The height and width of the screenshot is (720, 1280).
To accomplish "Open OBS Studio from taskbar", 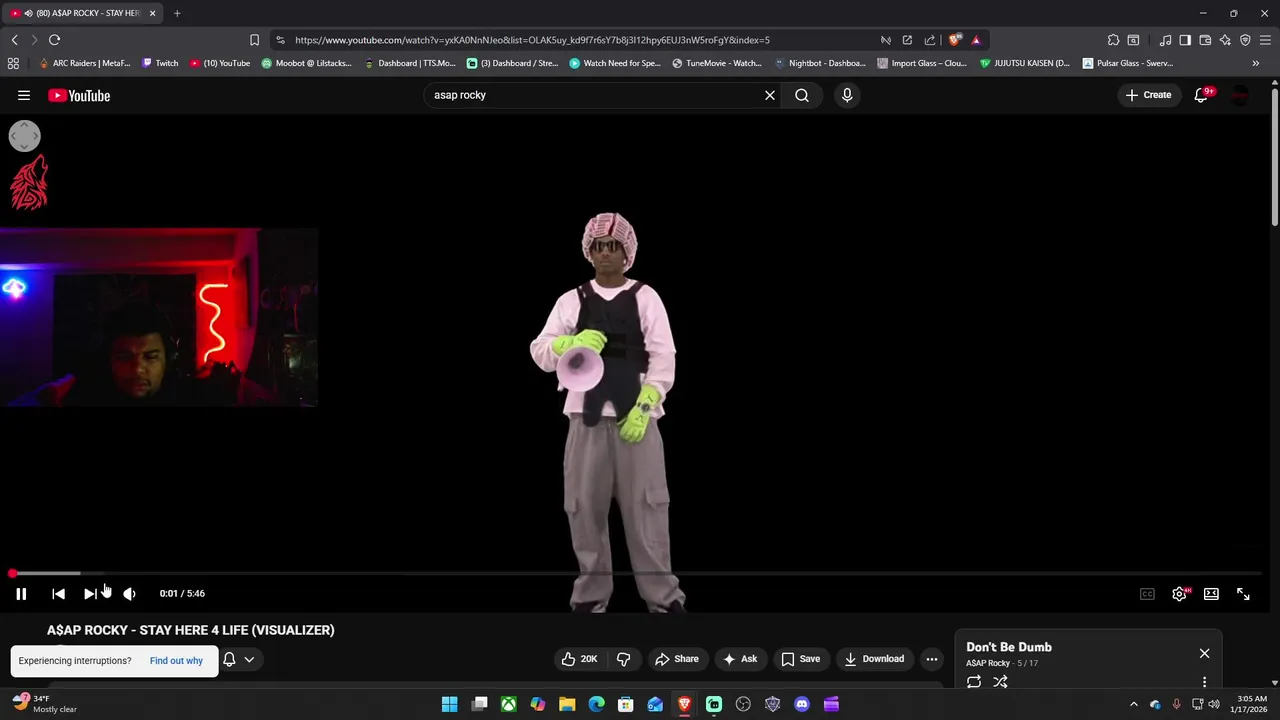I will [743, 704].
